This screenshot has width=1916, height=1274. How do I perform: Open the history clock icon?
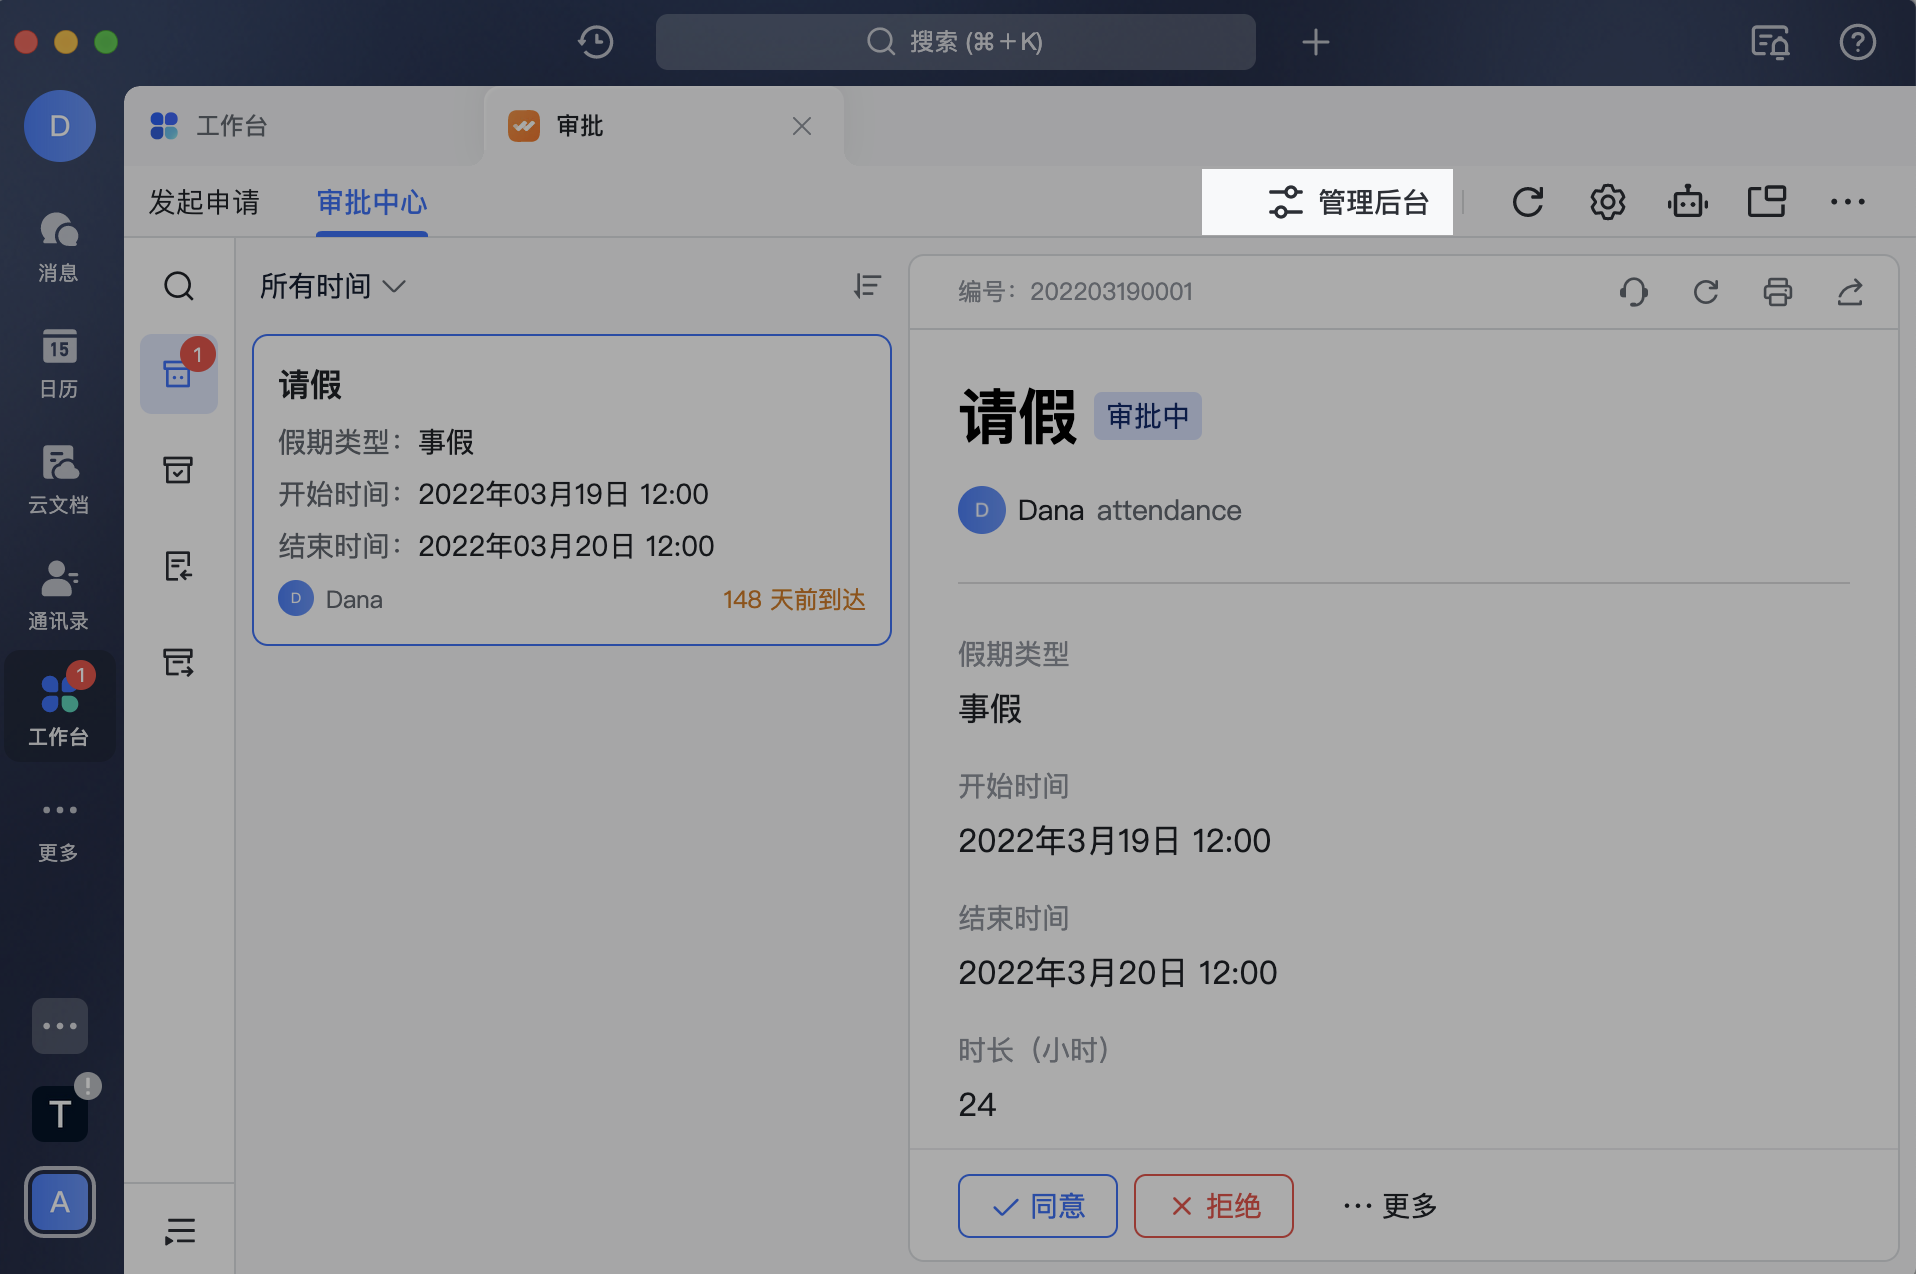596,42
